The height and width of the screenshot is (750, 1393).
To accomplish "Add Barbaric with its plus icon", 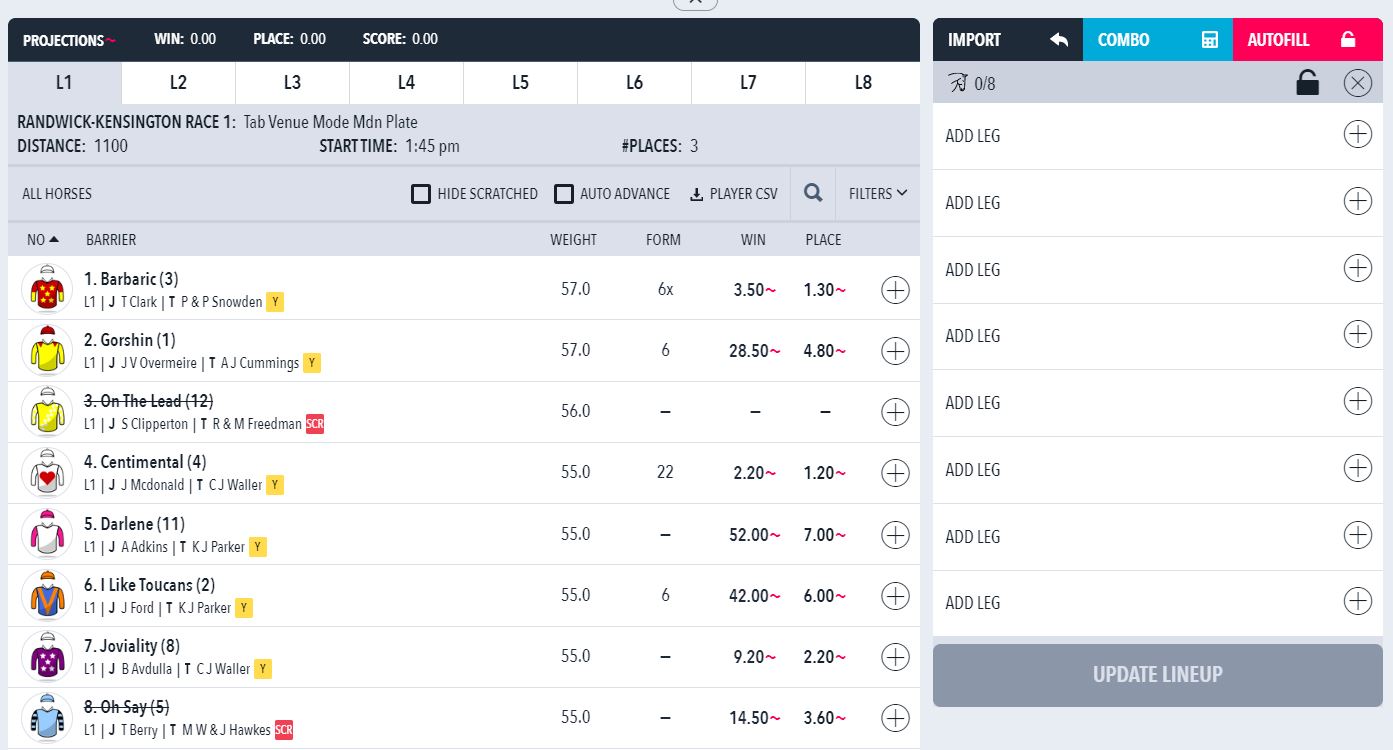I will [x=895, y=290].
